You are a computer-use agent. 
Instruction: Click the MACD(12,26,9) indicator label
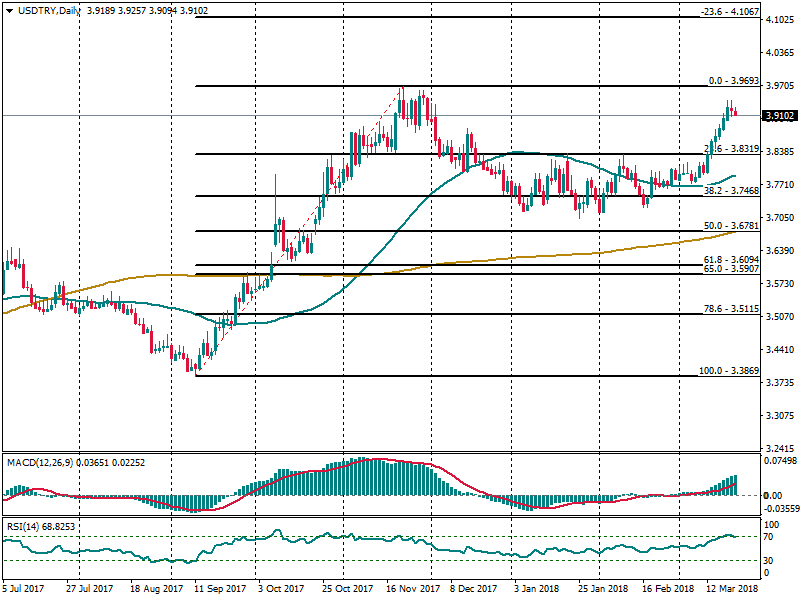(40, 462)
